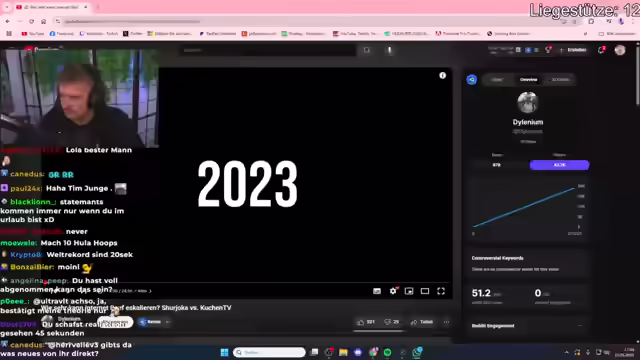The width and height of the screenshot is (640, 360).
Task: Expand the Reddit Engagement section
Action: click(580, 326)
